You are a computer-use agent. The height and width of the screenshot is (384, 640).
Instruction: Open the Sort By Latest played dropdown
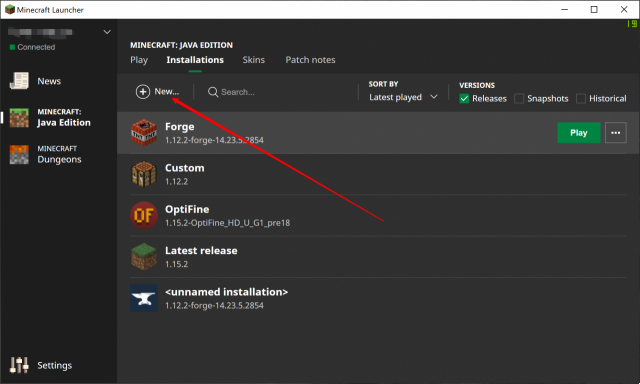click(403, 97)
